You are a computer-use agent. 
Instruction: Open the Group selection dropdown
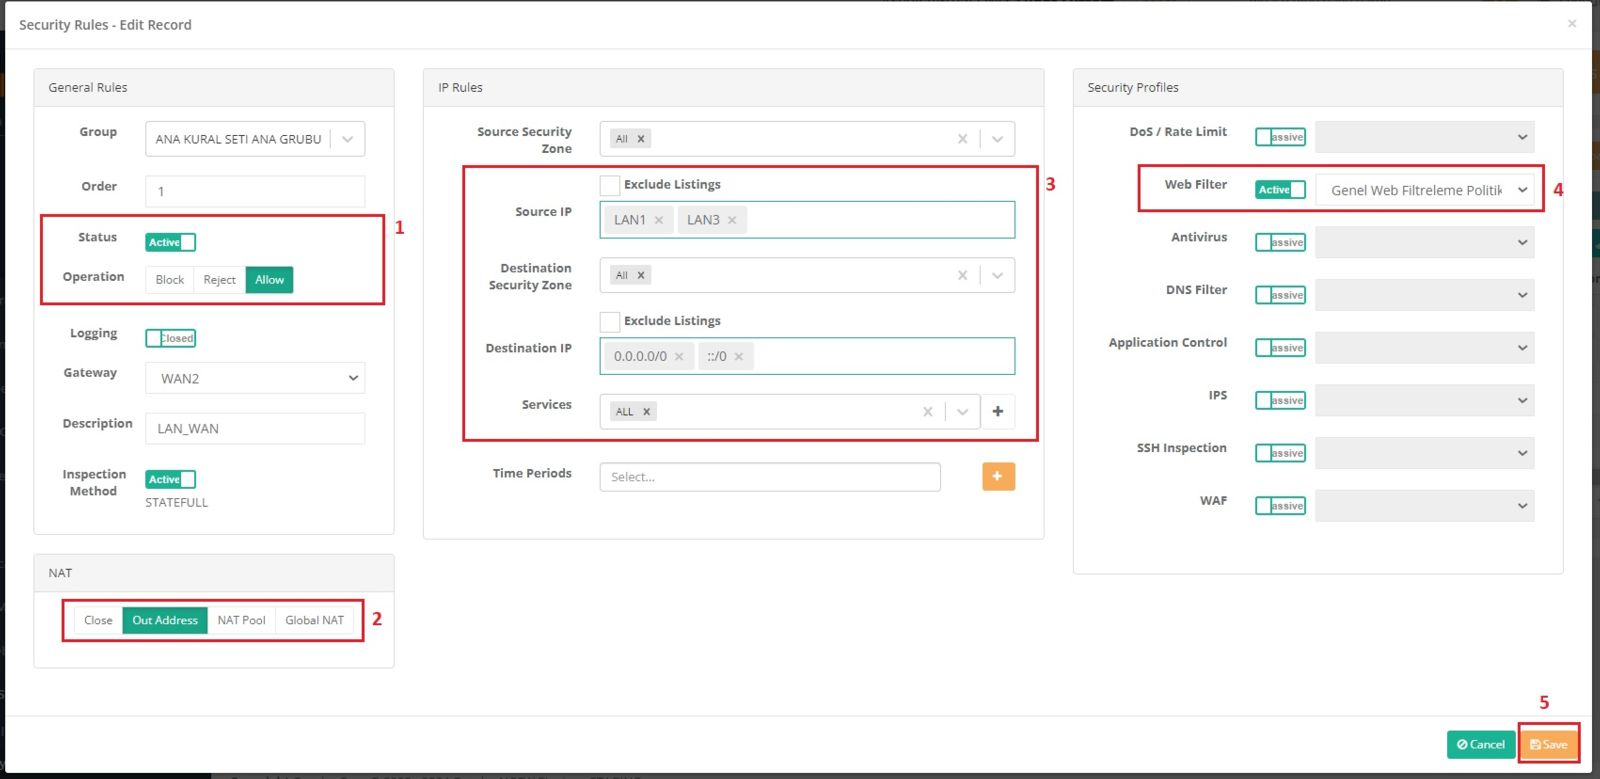[x=347, y=139]
